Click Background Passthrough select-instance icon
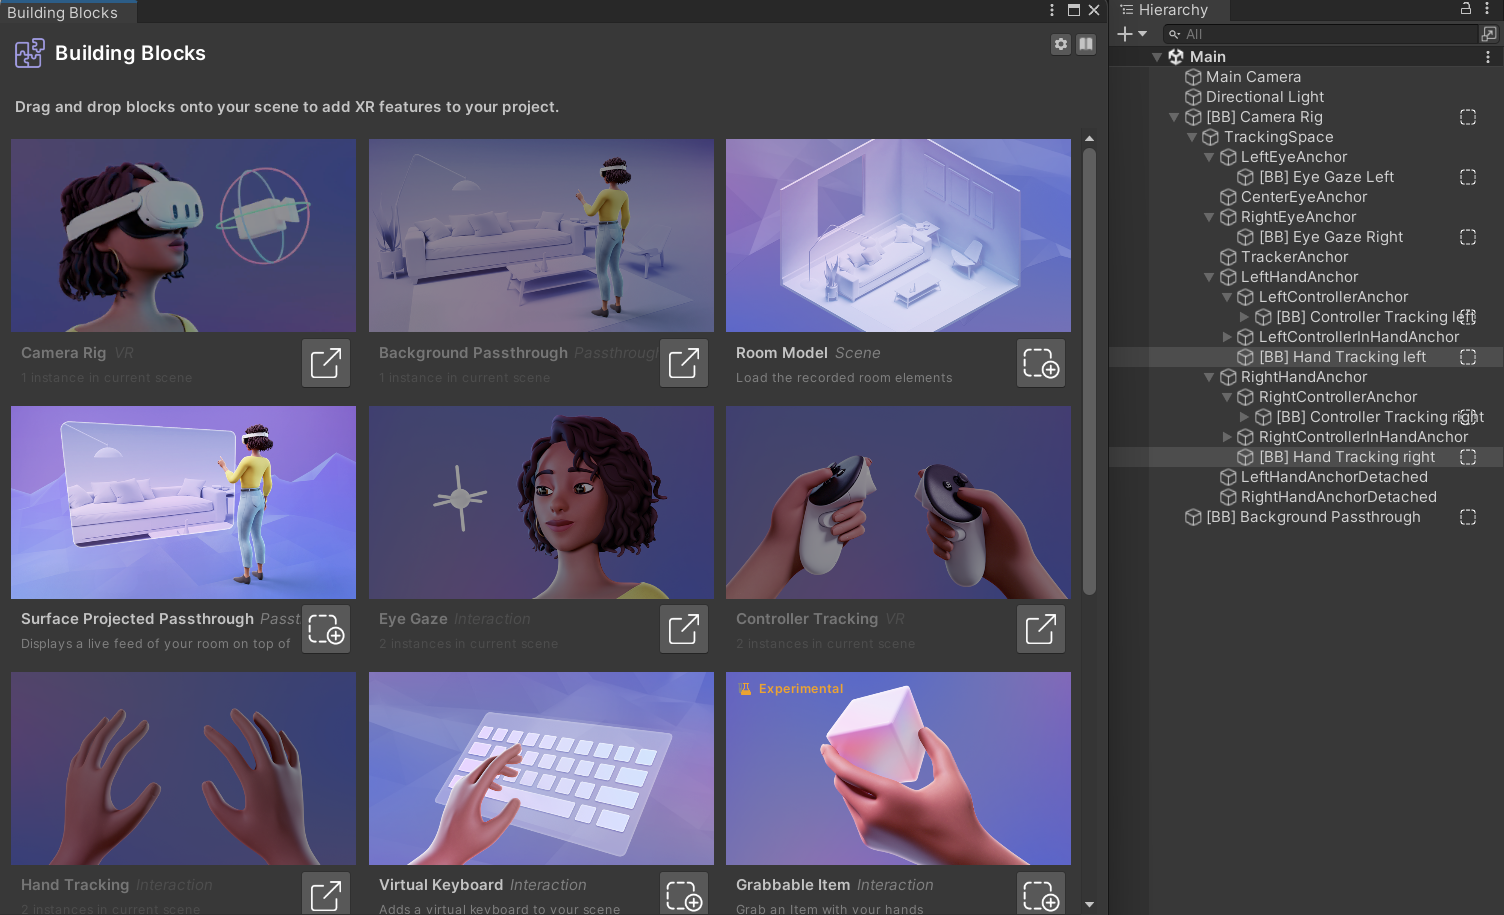1504x915 pixels. pyautogui.click(x=684, y=363)
